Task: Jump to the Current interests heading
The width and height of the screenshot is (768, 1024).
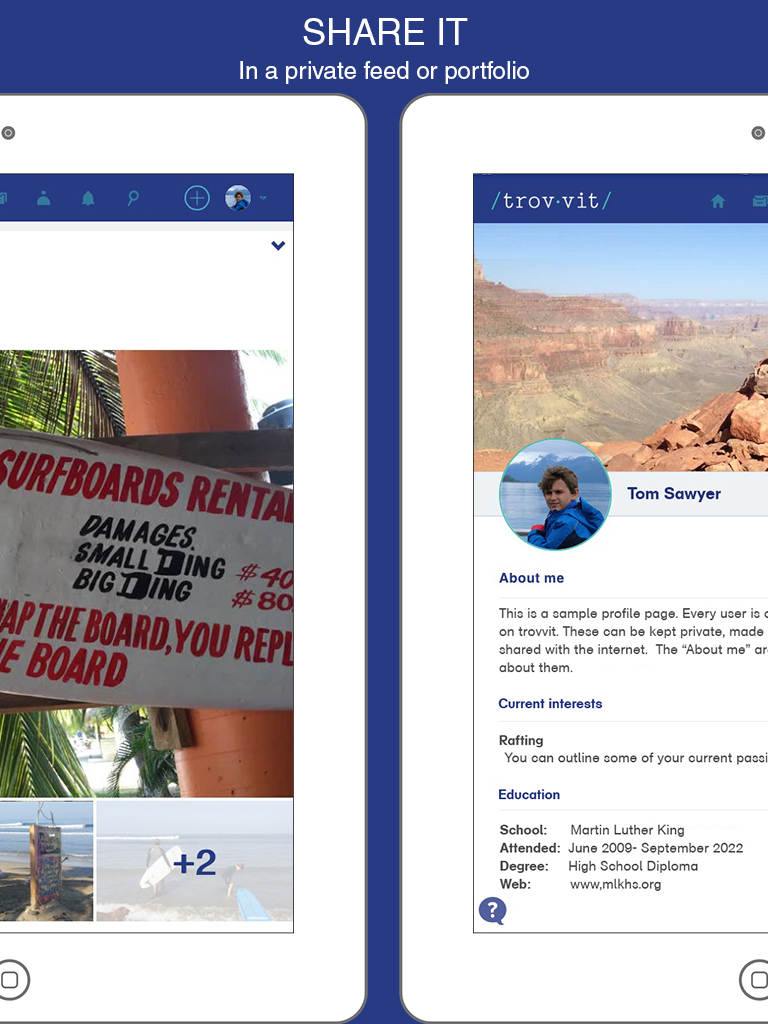Action: point(551,703)
